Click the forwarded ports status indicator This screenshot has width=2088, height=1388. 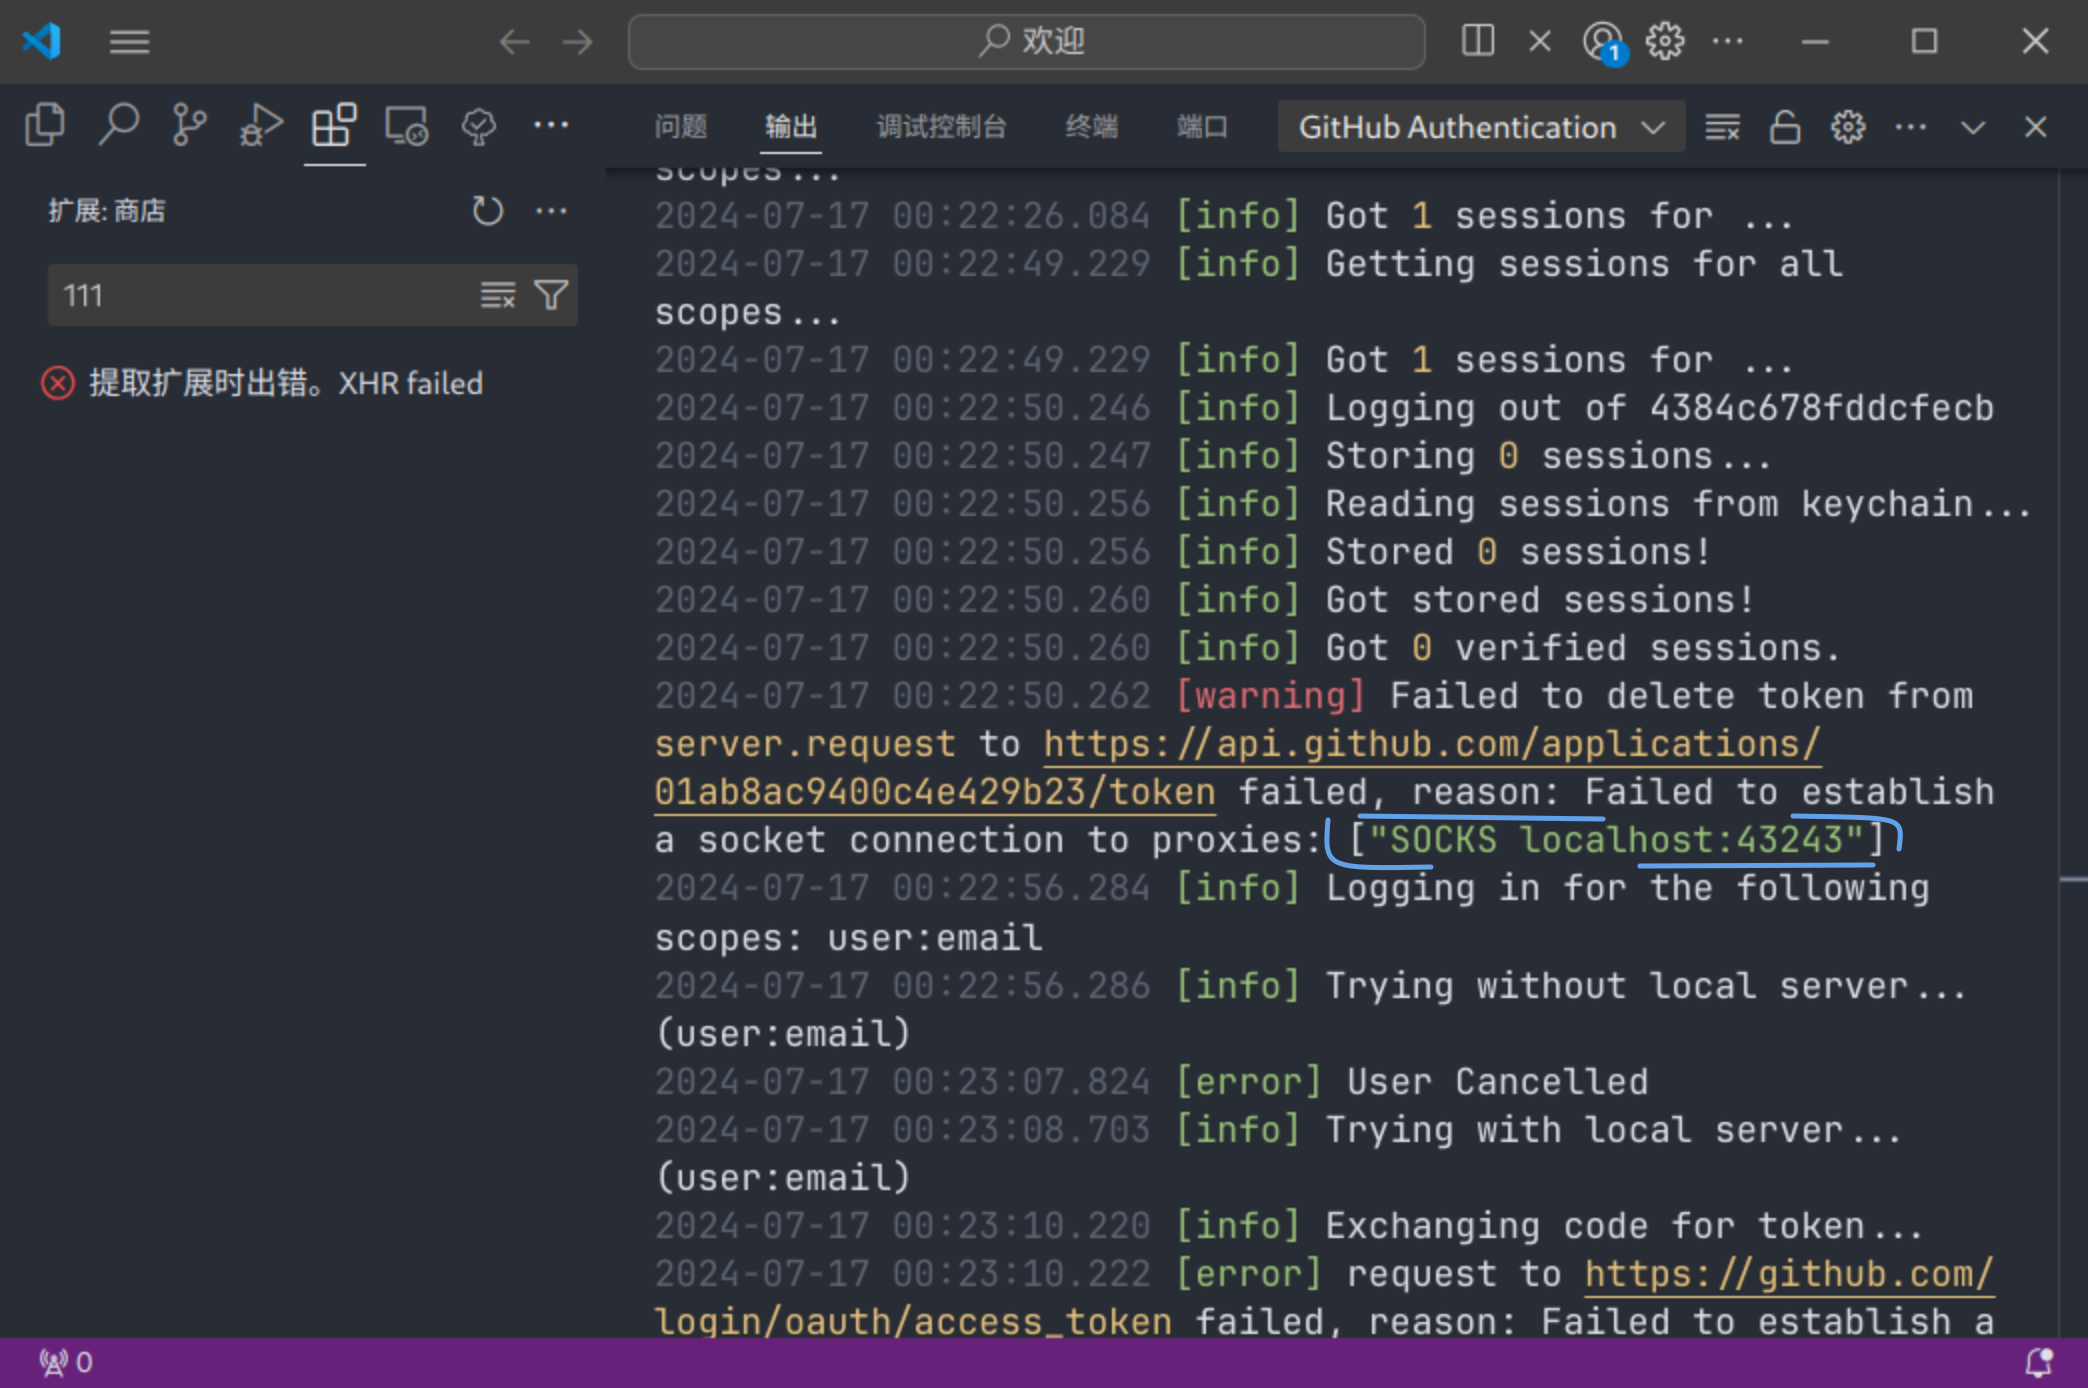66,1362
